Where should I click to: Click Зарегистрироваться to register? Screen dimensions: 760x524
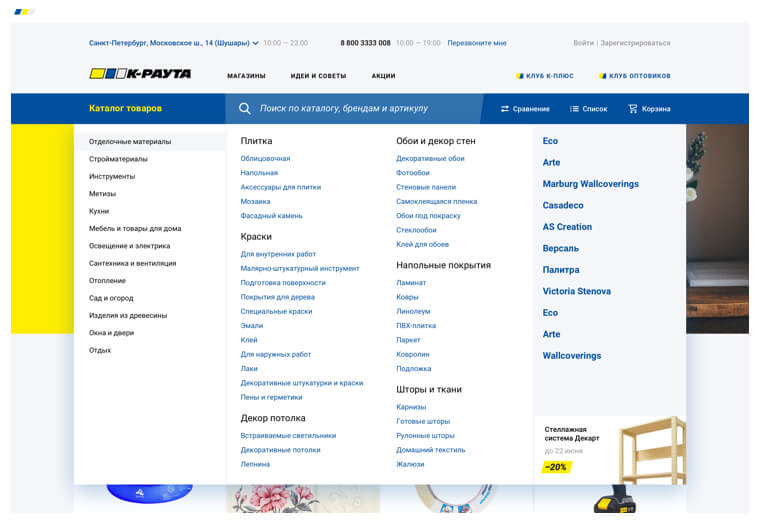point(635,44)
